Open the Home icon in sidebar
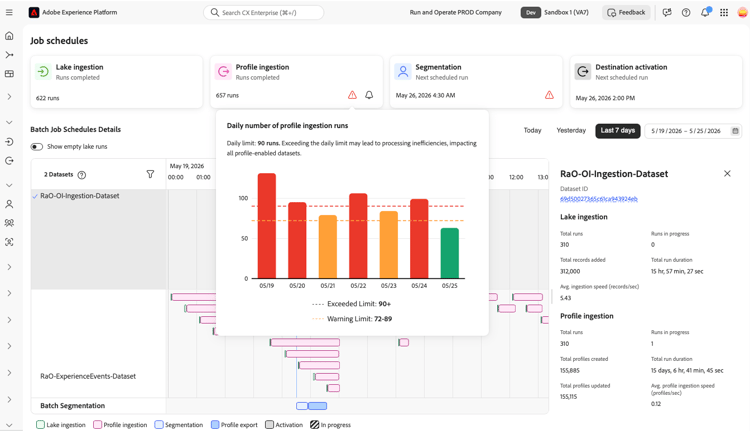This screenshot has height=431, width=750. click(x=9, y=36)
